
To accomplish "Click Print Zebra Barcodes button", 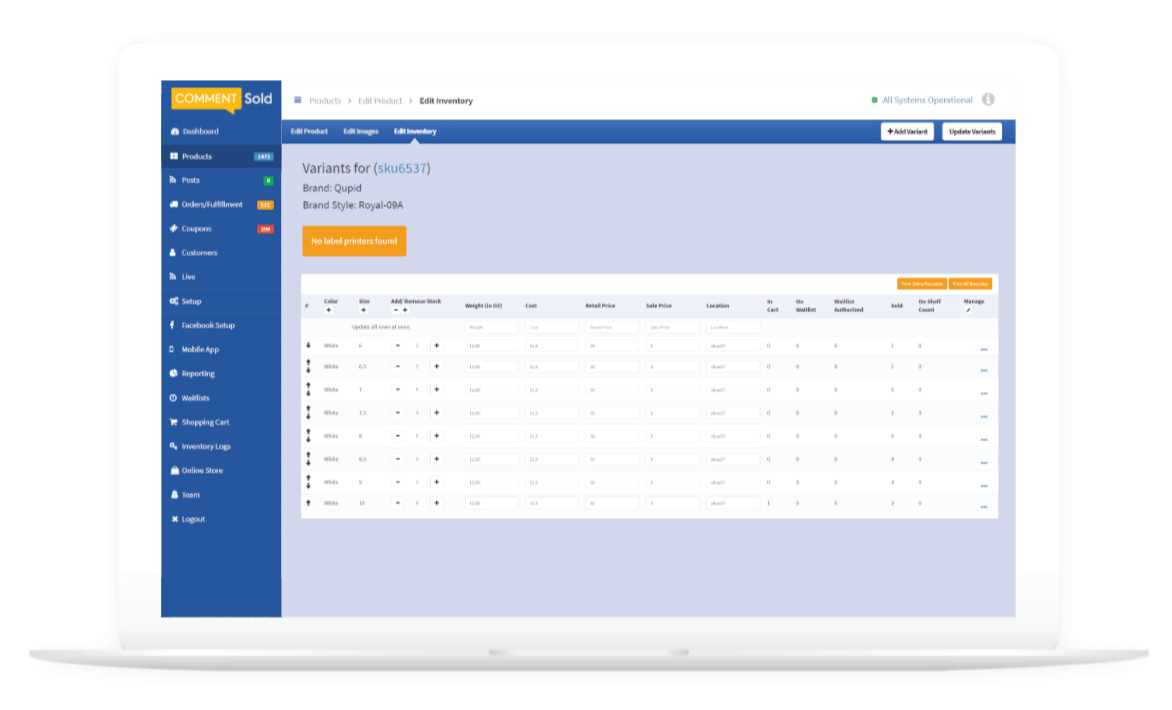I will [922, 284].
